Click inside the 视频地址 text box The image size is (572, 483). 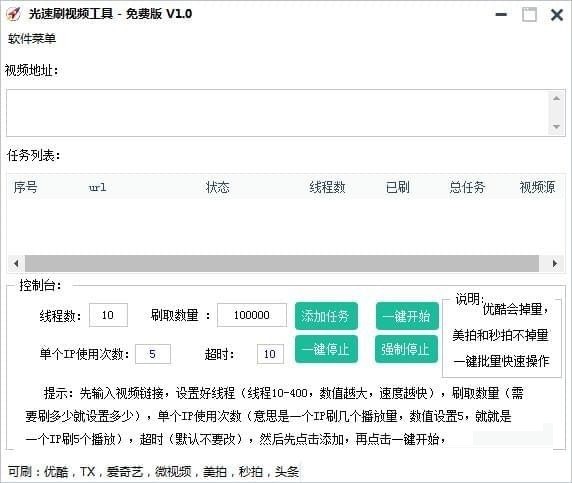278,113
